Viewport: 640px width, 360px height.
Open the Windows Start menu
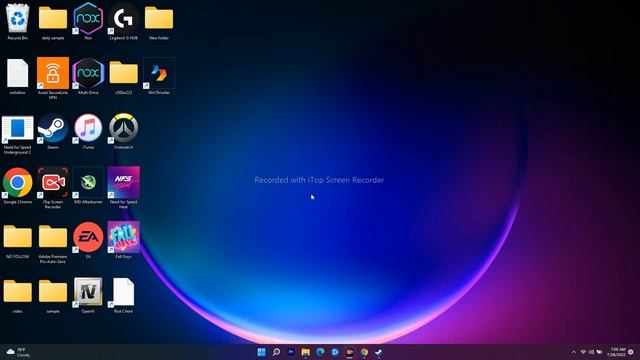click(262, 352)
